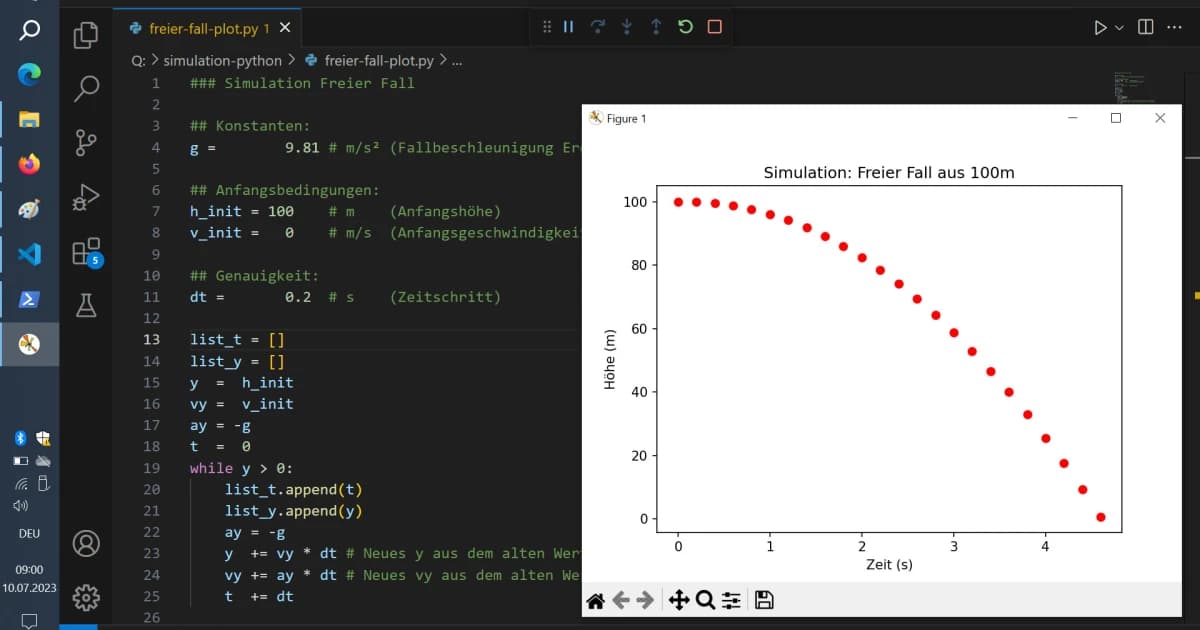1200x630 pixels.
Task: Click the DEU language indicator
Action: [x=29, y=534]
